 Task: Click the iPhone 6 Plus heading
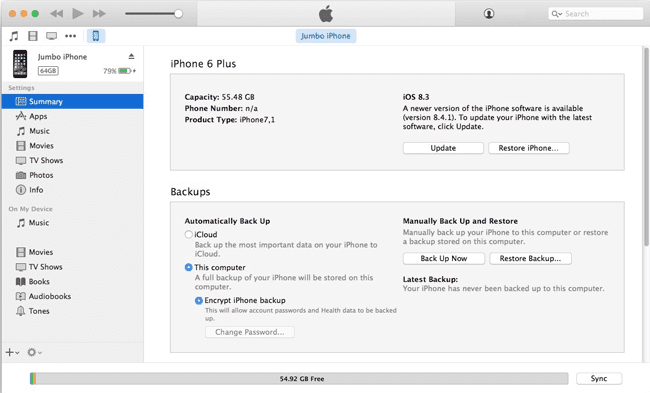point(203,64)
